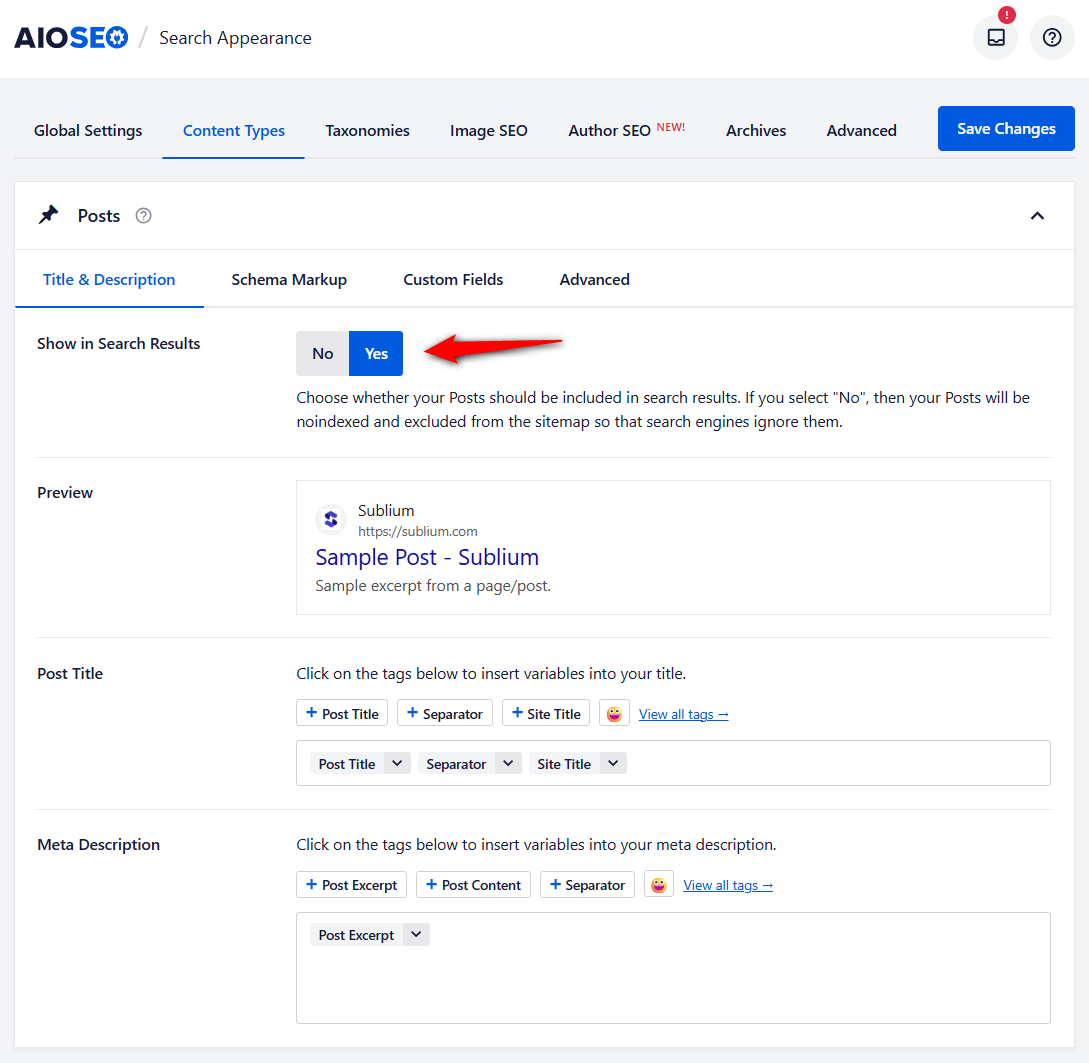Keep Yes selected for Show in Search Results
This screenshot has height=1063, width=1089.
pyautogui.click(x=375, y=353)
